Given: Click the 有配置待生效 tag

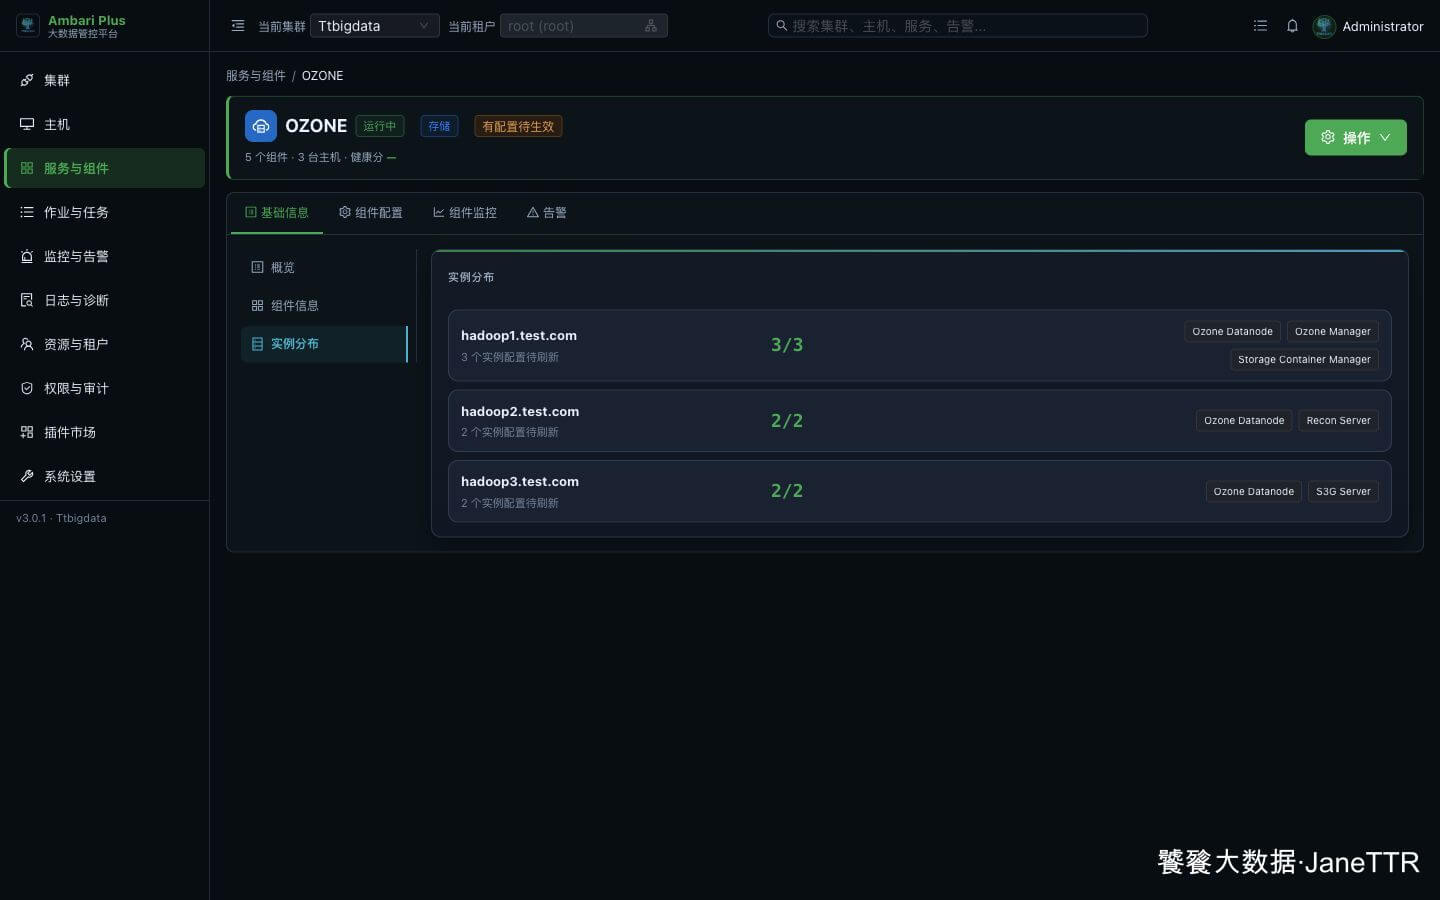Looking at the screenshot, I should (x=518, y=126).
